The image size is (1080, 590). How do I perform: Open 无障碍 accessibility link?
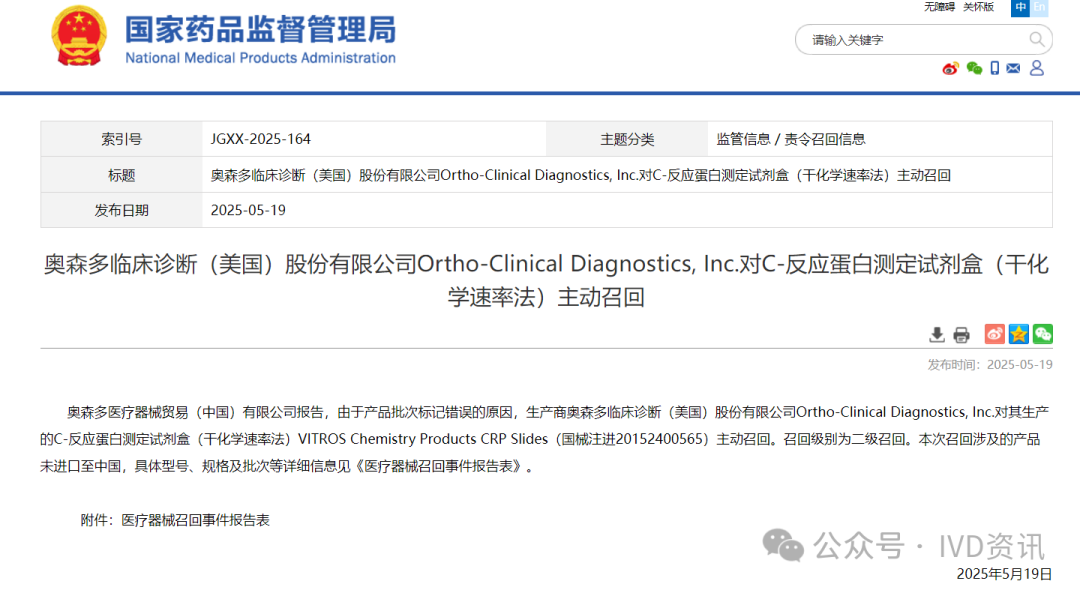939,7
